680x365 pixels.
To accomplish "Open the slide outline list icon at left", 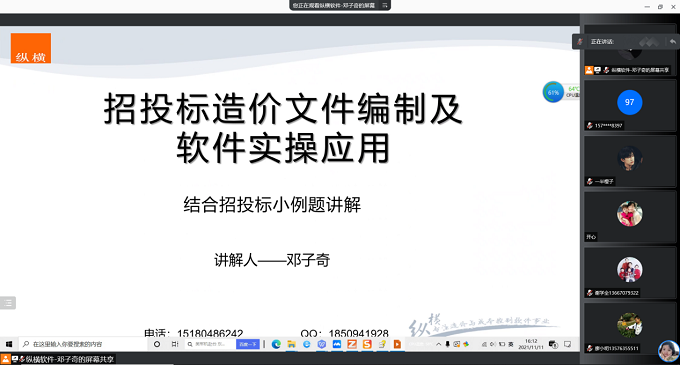I will tap(8, 303).
